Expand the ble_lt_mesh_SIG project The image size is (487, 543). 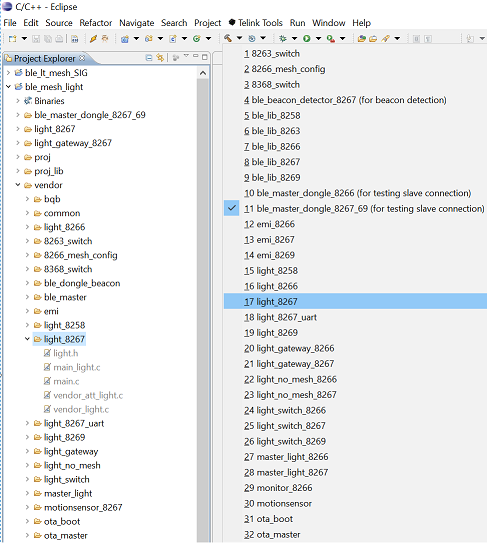8,73
